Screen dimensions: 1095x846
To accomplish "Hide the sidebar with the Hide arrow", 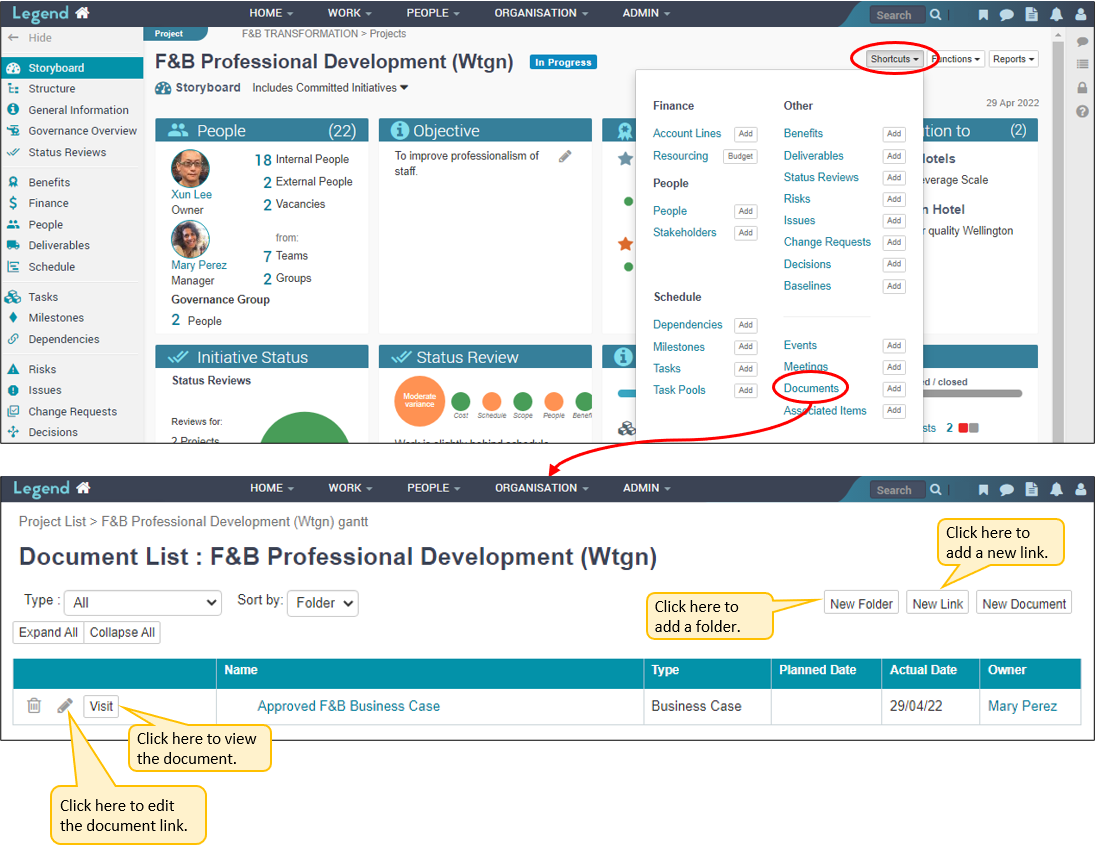I will pyautogui.click(x=30, y=38).
